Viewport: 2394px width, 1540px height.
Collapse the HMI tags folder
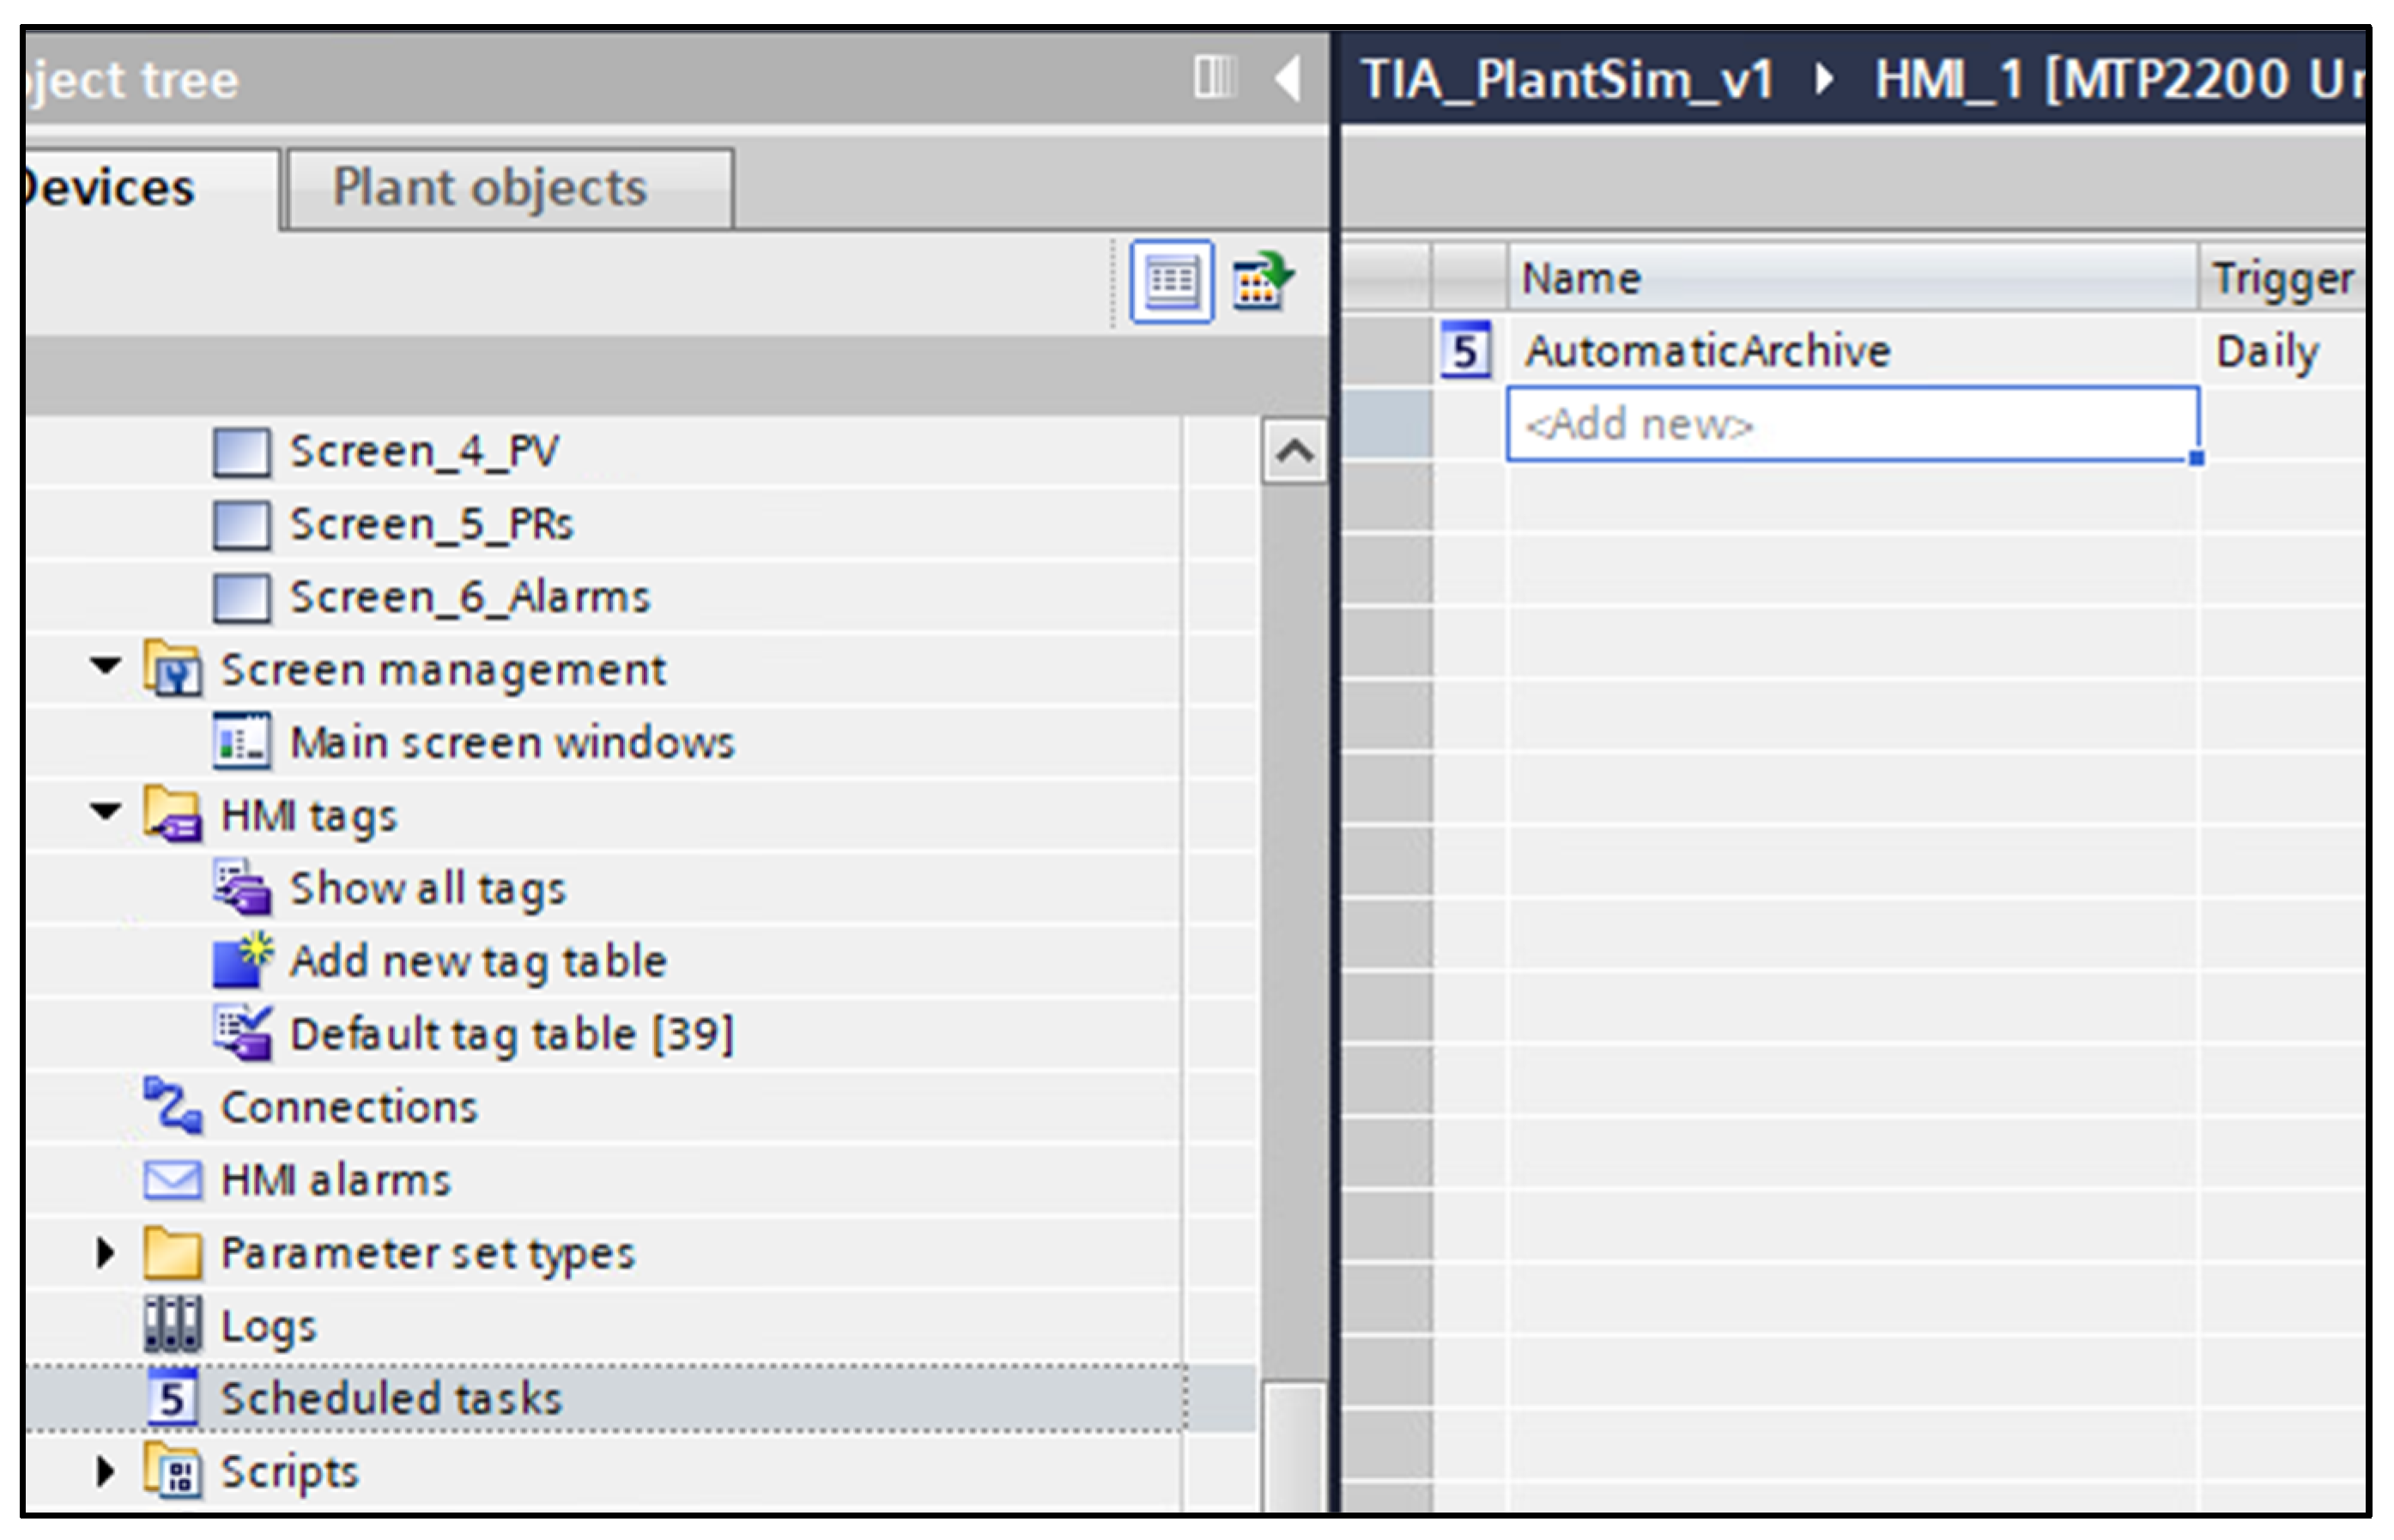(105, 811)
